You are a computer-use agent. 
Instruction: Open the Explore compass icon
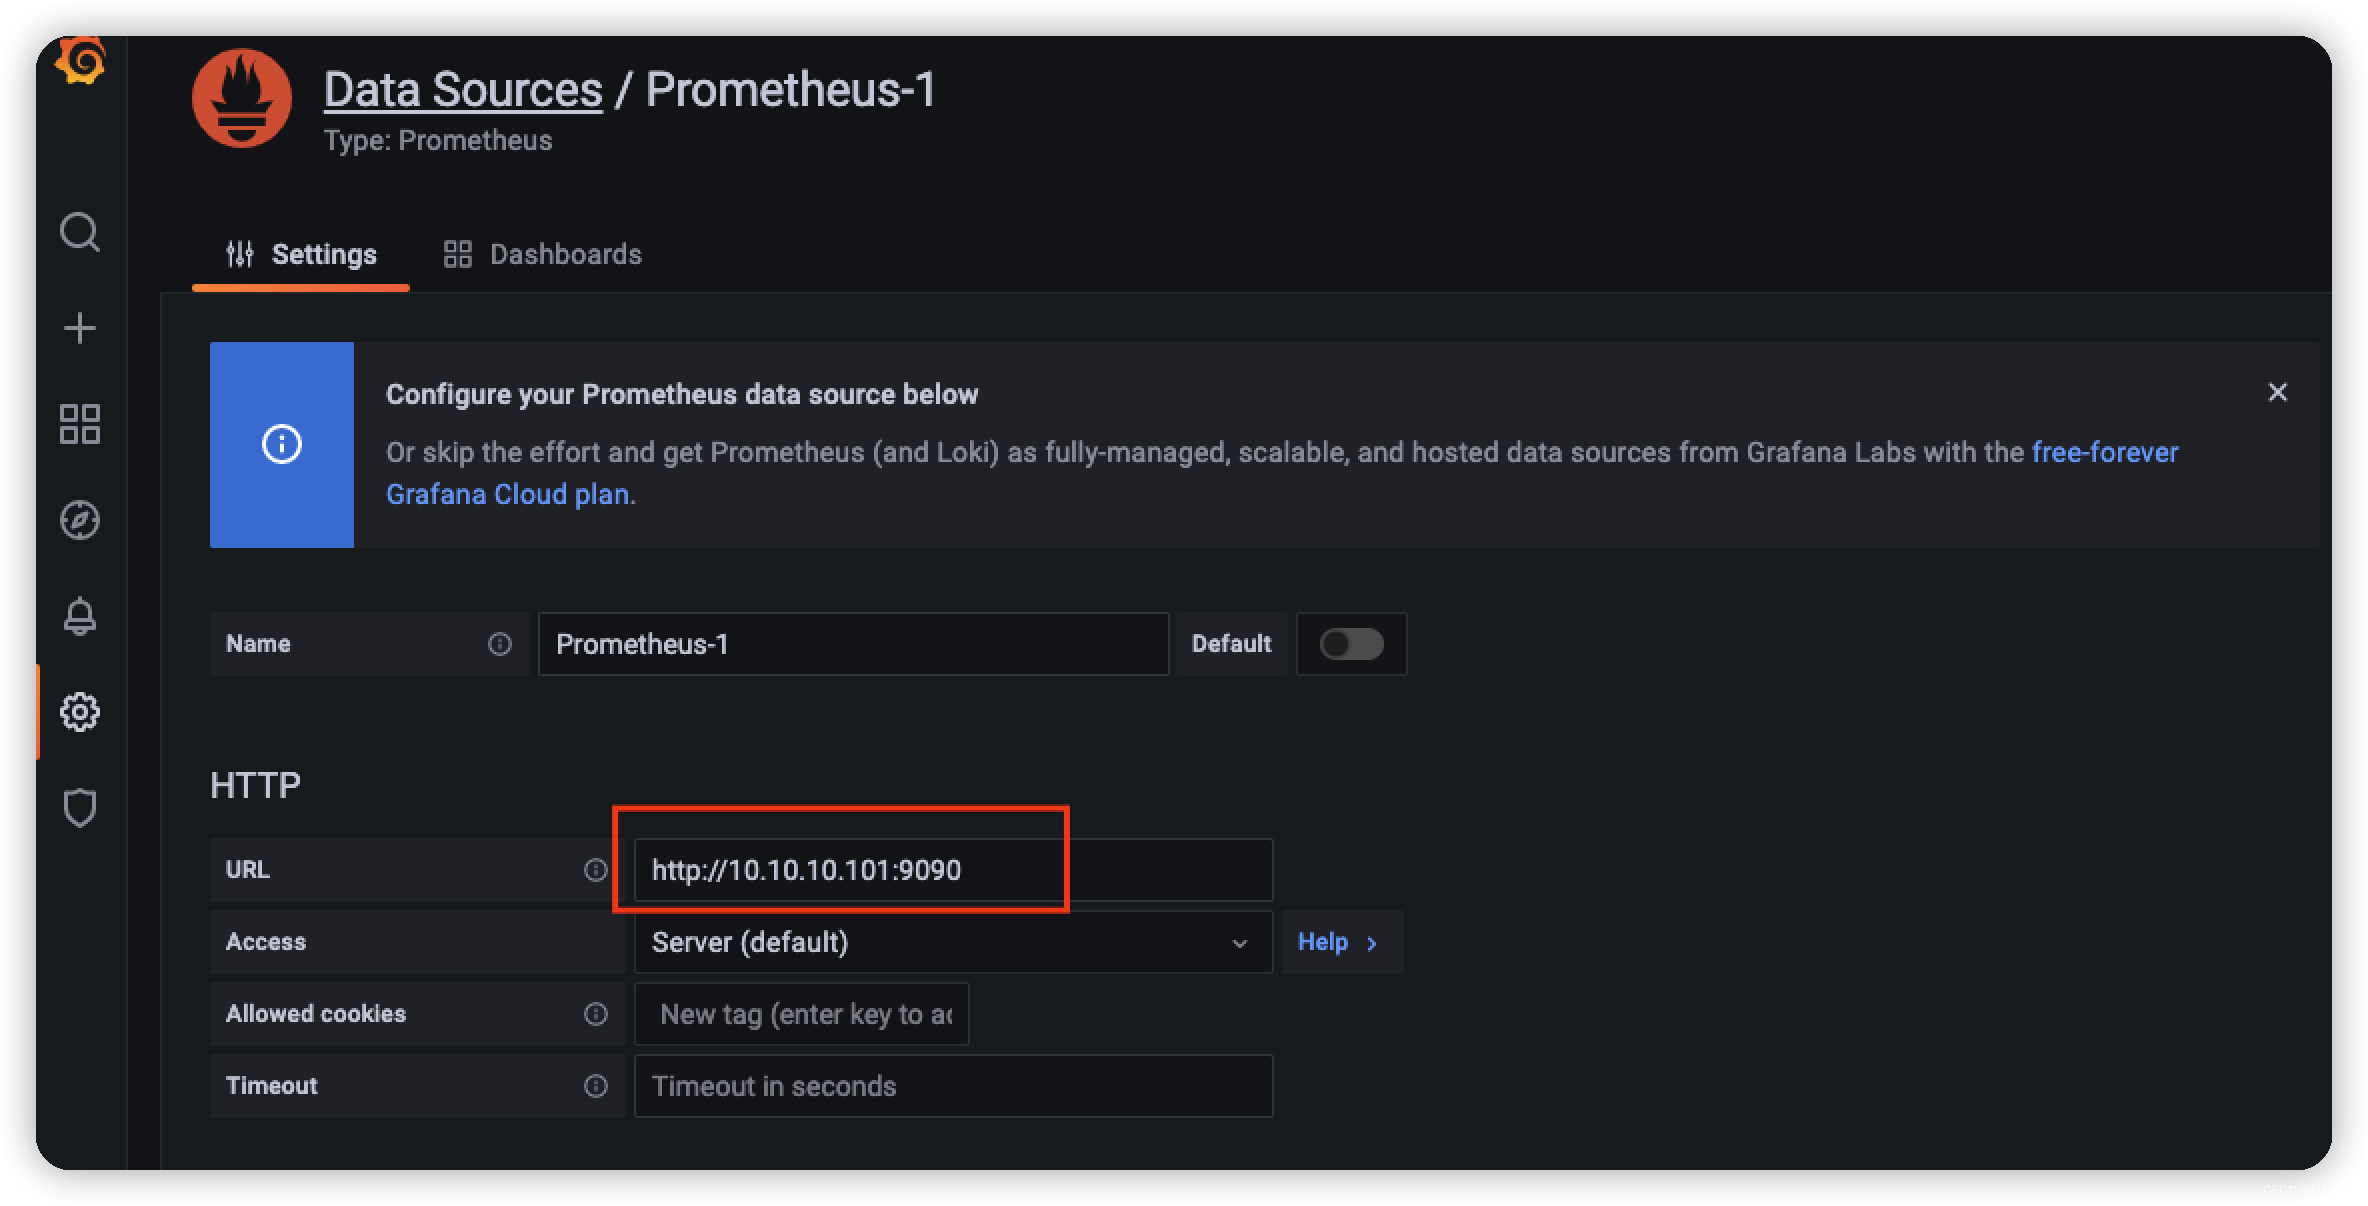pyautogui.click(x=80, y=520)
